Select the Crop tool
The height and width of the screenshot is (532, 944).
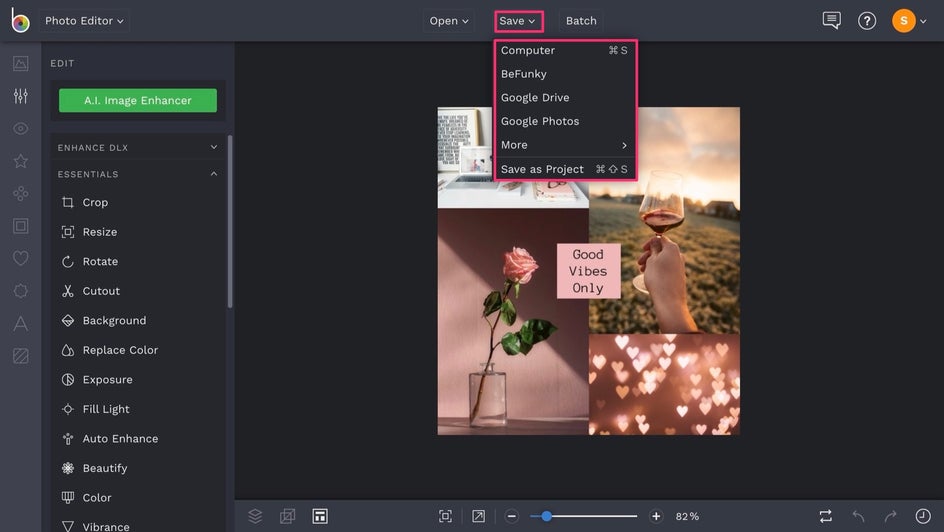coord(138,202)
